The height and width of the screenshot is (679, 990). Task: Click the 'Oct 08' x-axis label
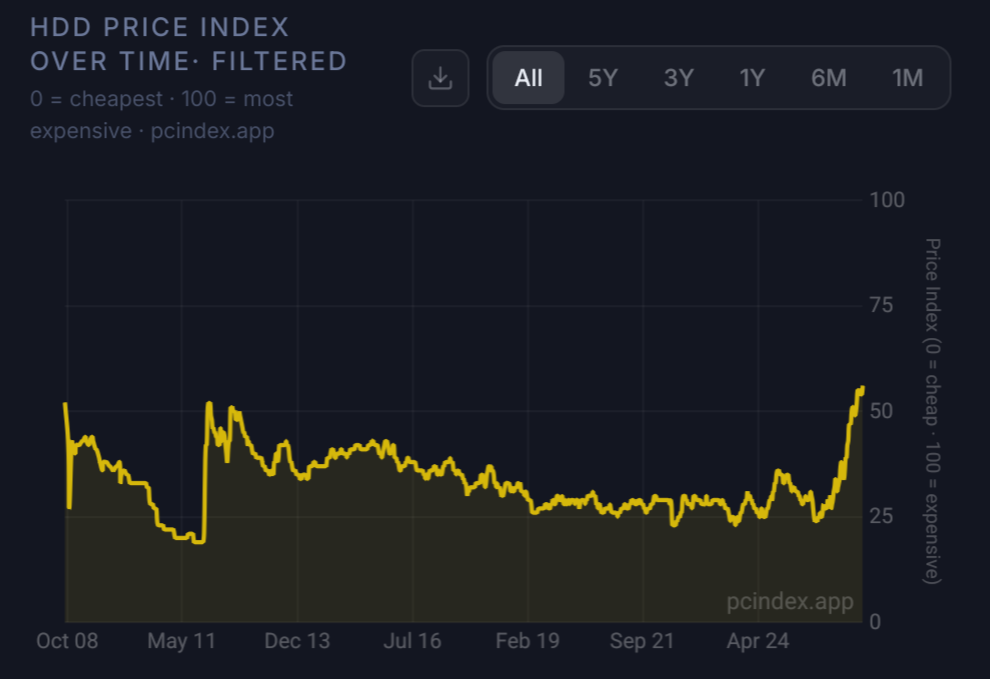[67, 641]
